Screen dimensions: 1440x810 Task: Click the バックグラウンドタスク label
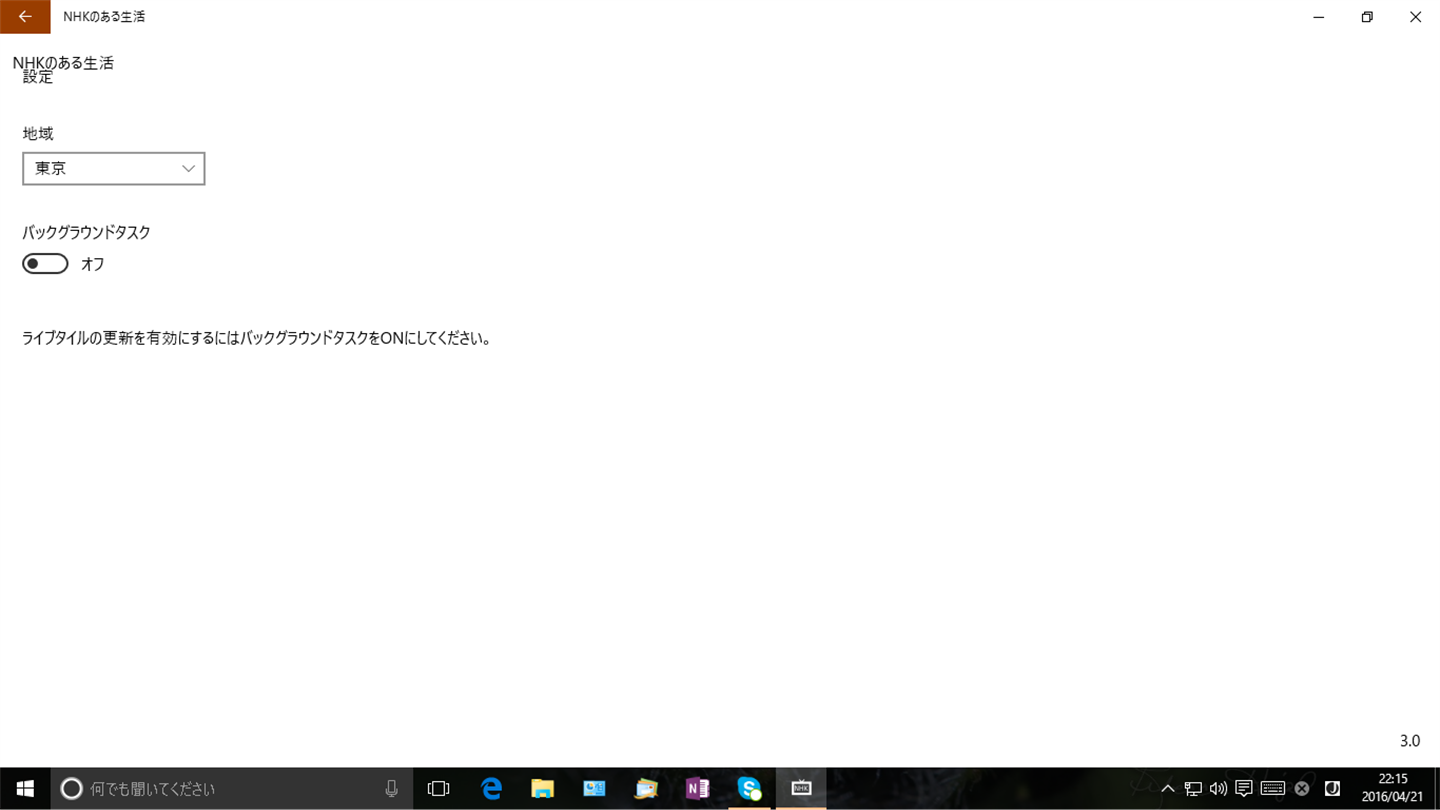click(x=87, y=232)
